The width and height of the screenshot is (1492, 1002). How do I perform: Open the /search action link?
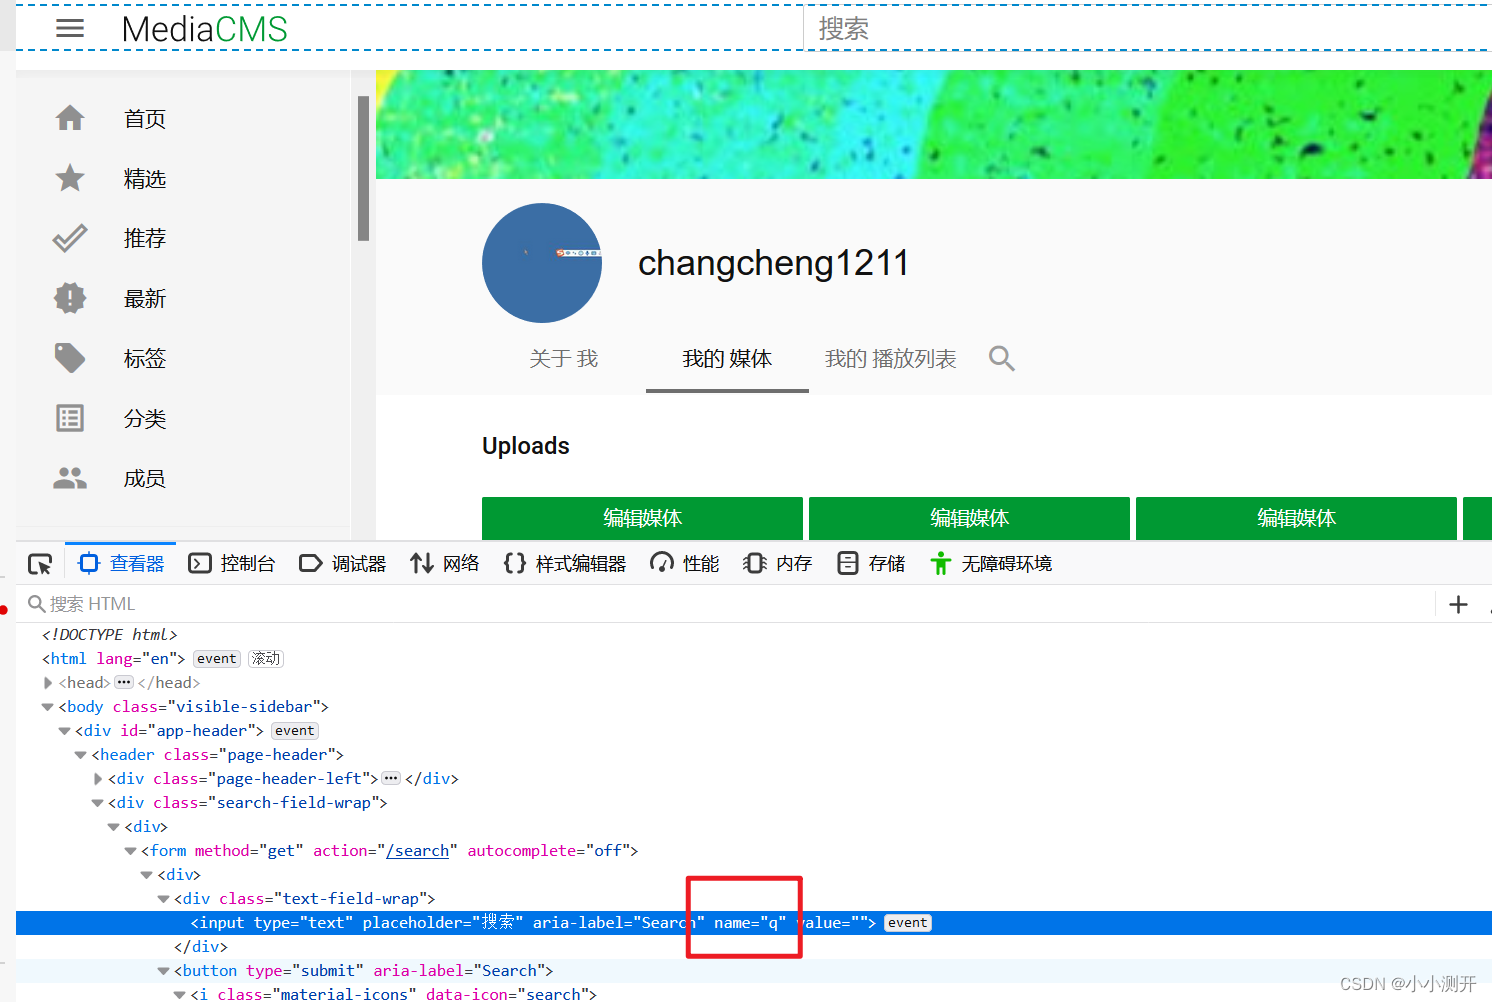418,851
